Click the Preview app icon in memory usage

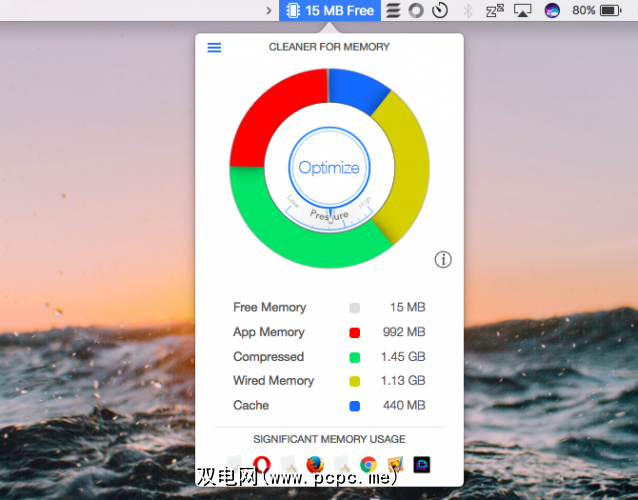[x=394, y=464]
